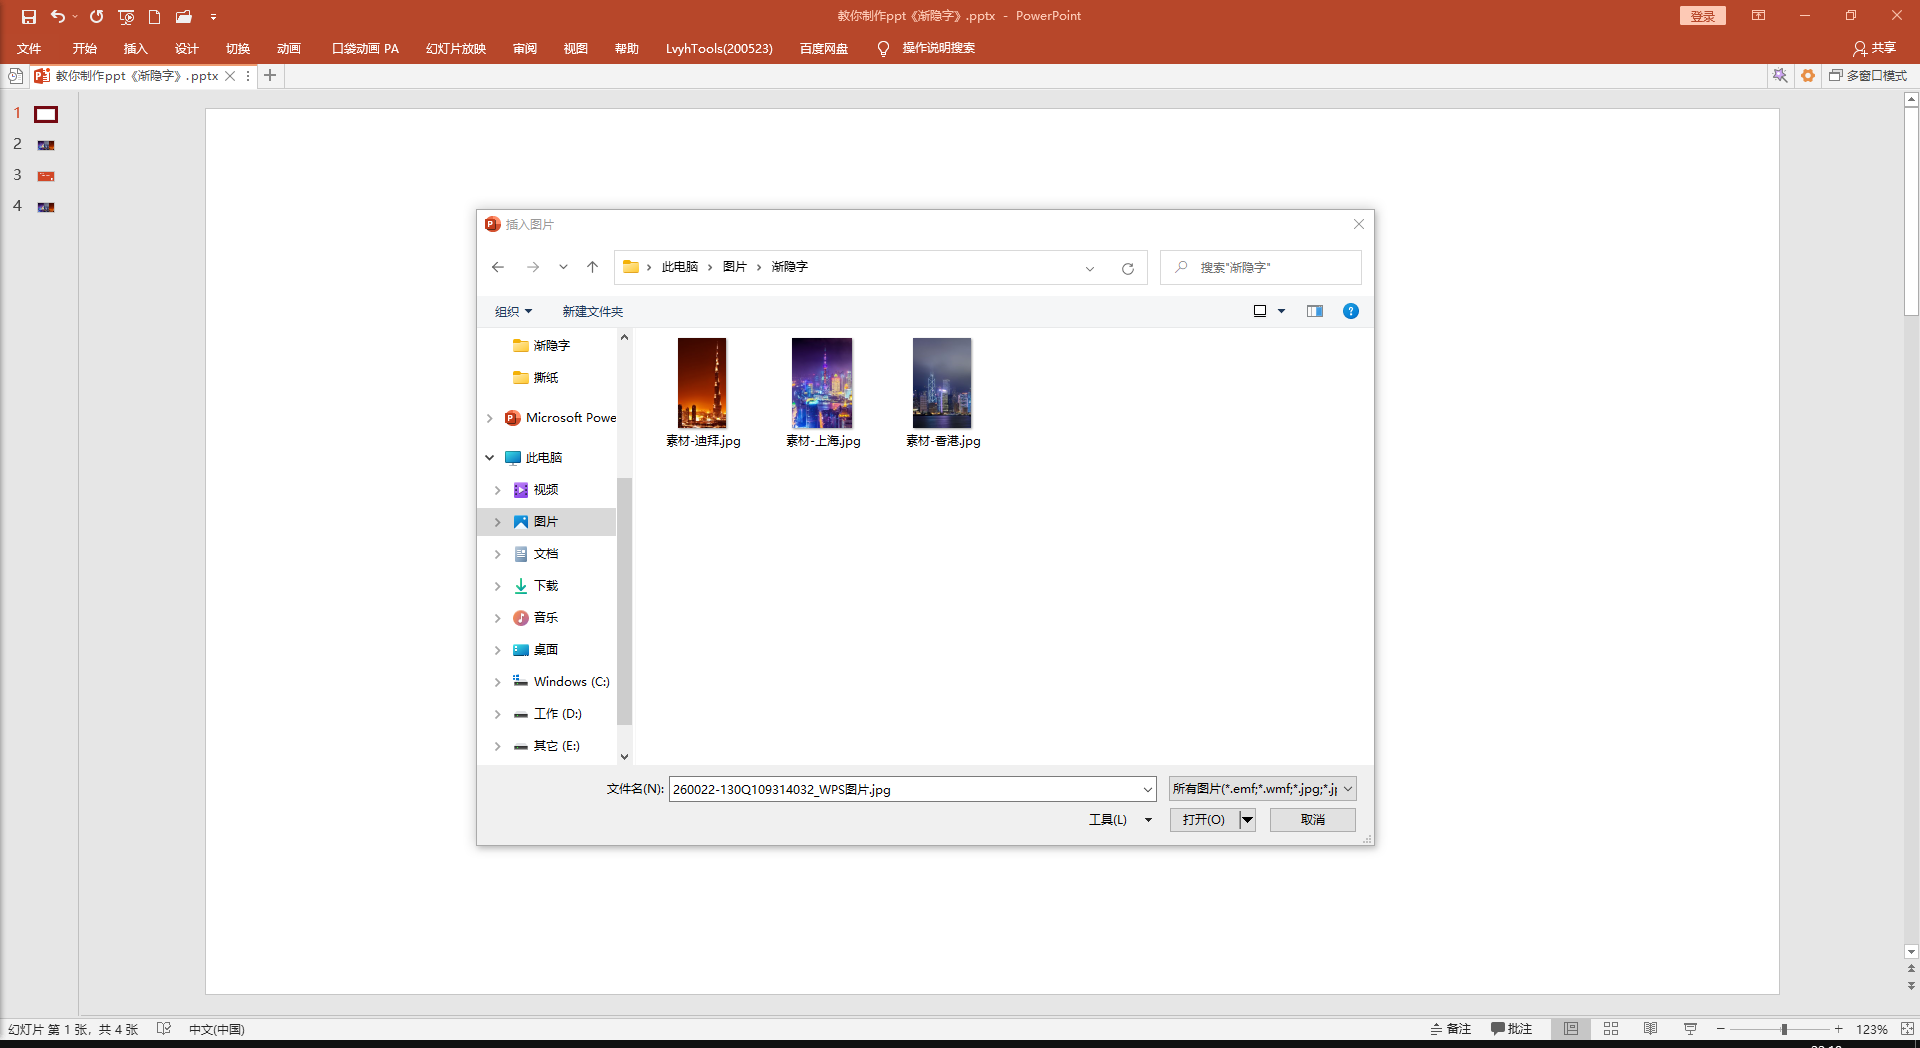Start slideshow from the status bar icon
Image resolution: width=1920 pixels, height=1048 pixels.
click(x=1690, y=1029)
